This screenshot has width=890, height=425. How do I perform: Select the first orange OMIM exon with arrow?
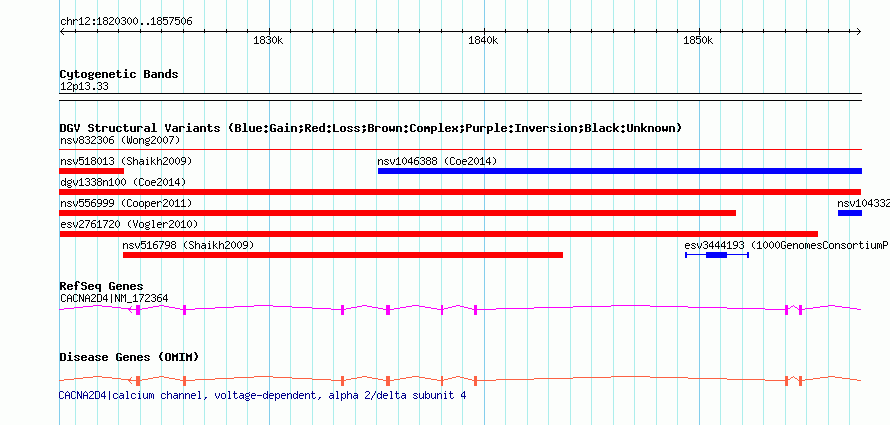point(136,380)
